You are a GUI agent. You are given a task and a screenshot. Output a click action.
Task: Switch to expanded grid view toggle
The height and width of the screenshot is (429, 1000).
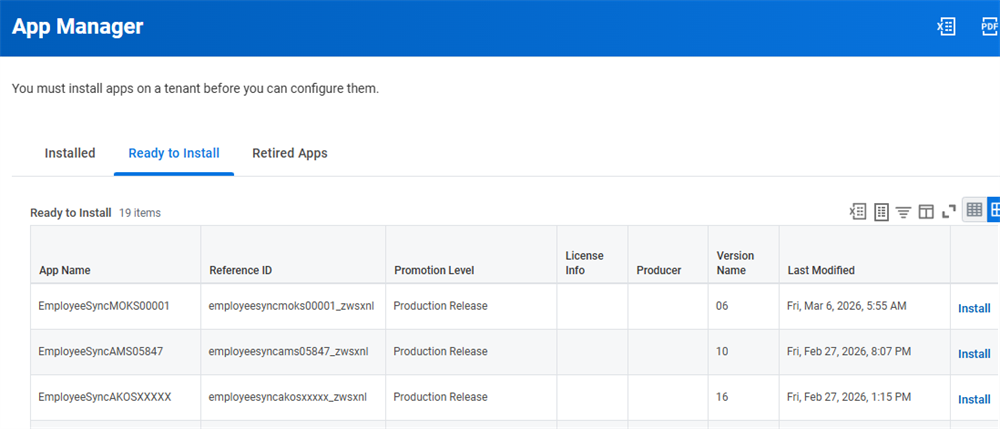point(994,210)
